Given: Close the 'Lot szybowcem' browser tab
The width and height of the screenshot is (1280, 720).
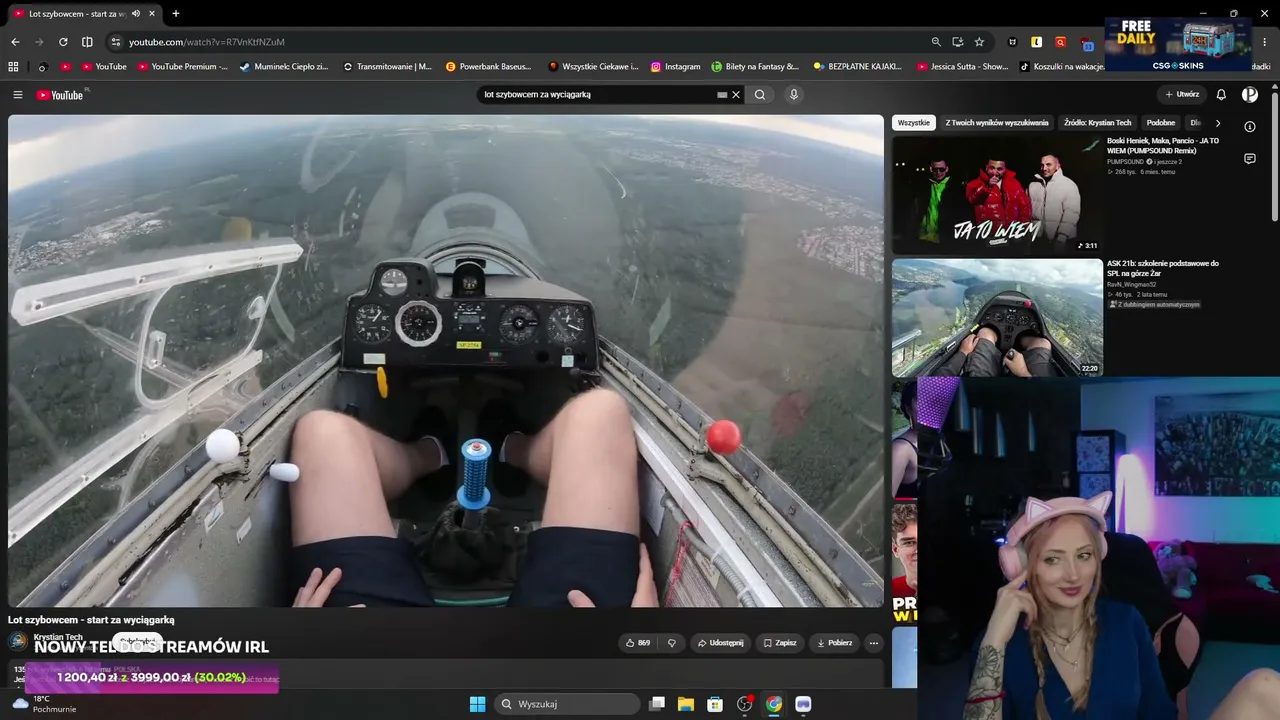Looking at the screenshot, I should (152, 14).
